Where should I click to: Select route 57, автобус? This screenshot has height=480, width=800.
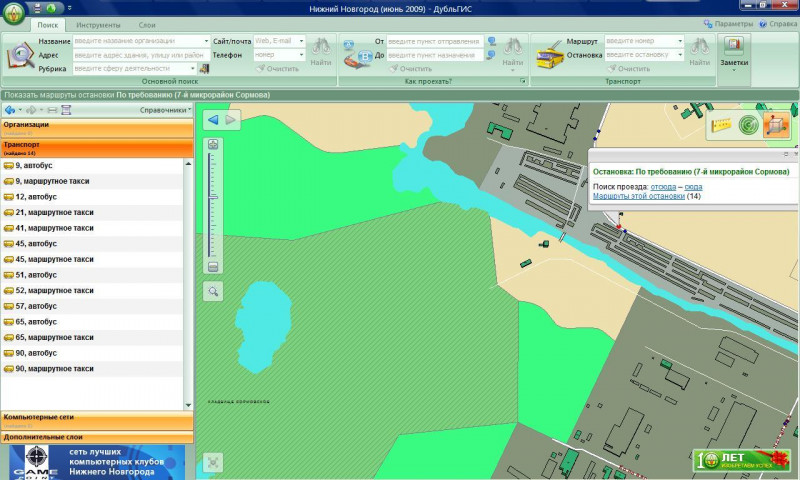tap(92, 306)
